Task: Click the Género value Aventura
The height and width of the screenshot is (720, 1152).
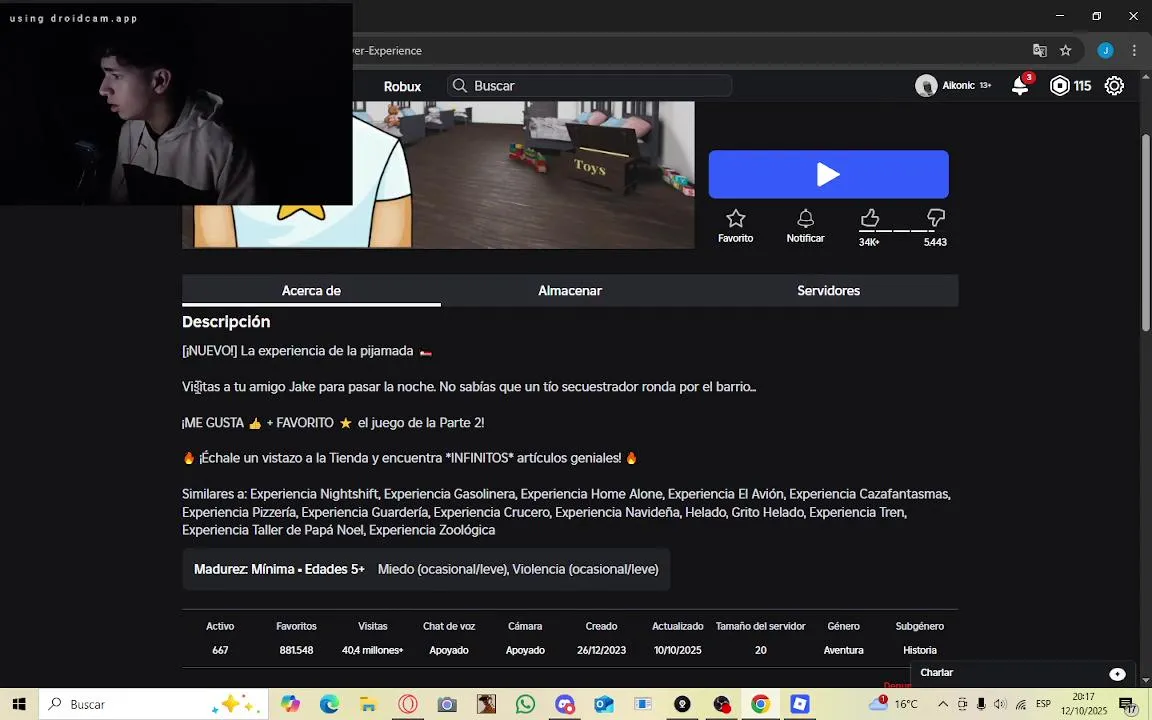Action: pos(843,650)
